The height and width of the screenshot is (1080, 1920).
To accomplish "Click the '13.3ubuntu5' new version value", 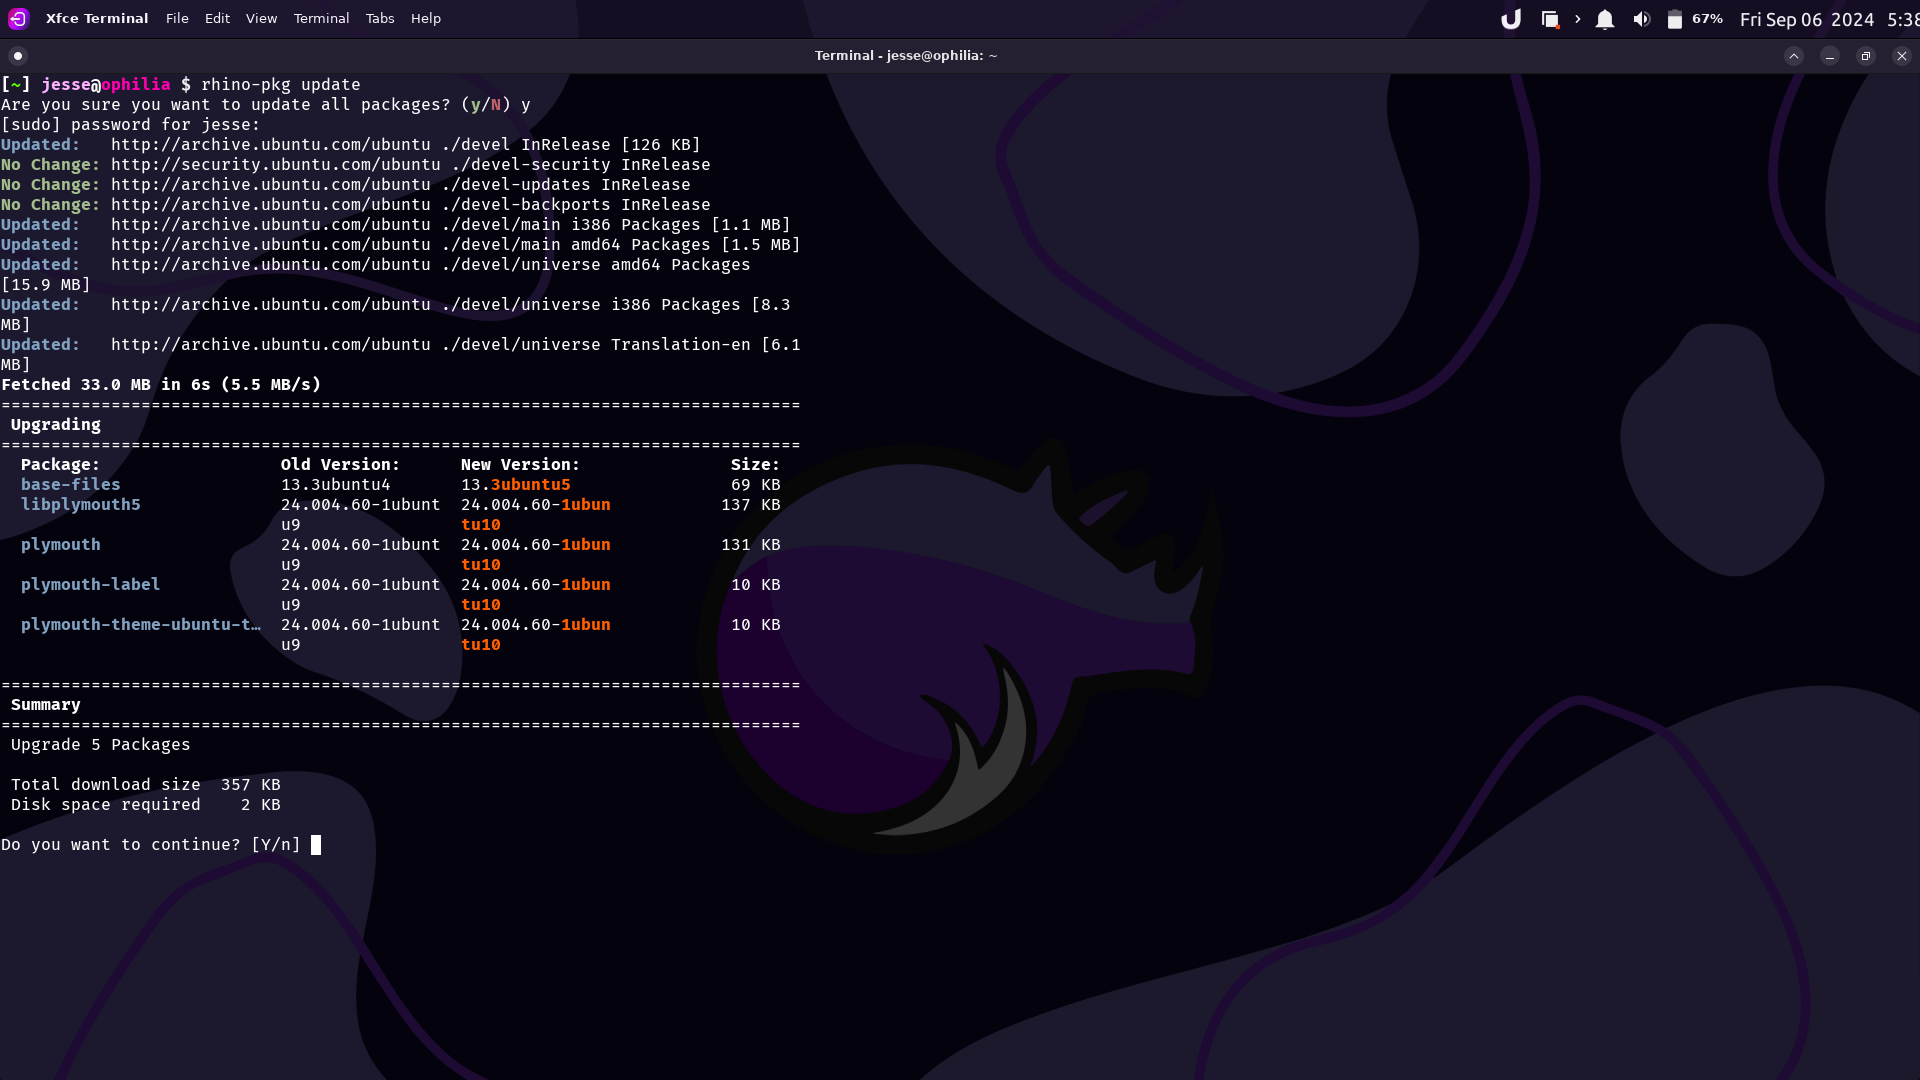I will [x=515, y=484].
